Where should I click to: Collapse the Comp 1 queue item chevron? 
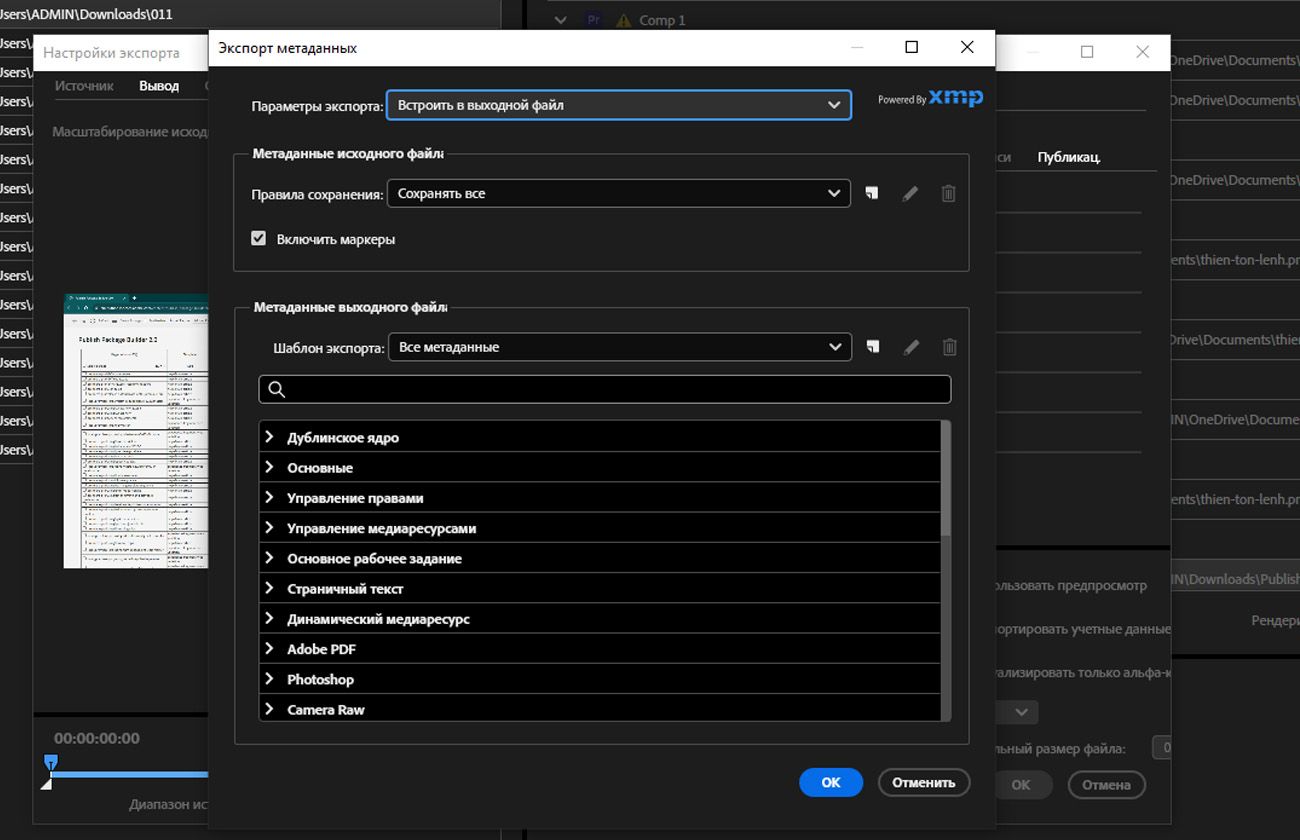pos(560,19)
